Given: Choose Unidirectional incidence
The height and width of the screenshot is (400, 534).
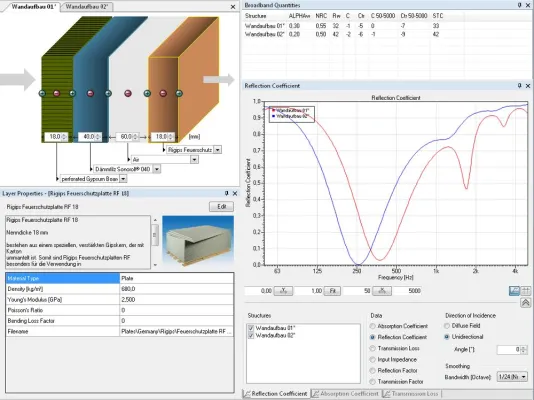Looking at the screenshot, I should (447, 337).
